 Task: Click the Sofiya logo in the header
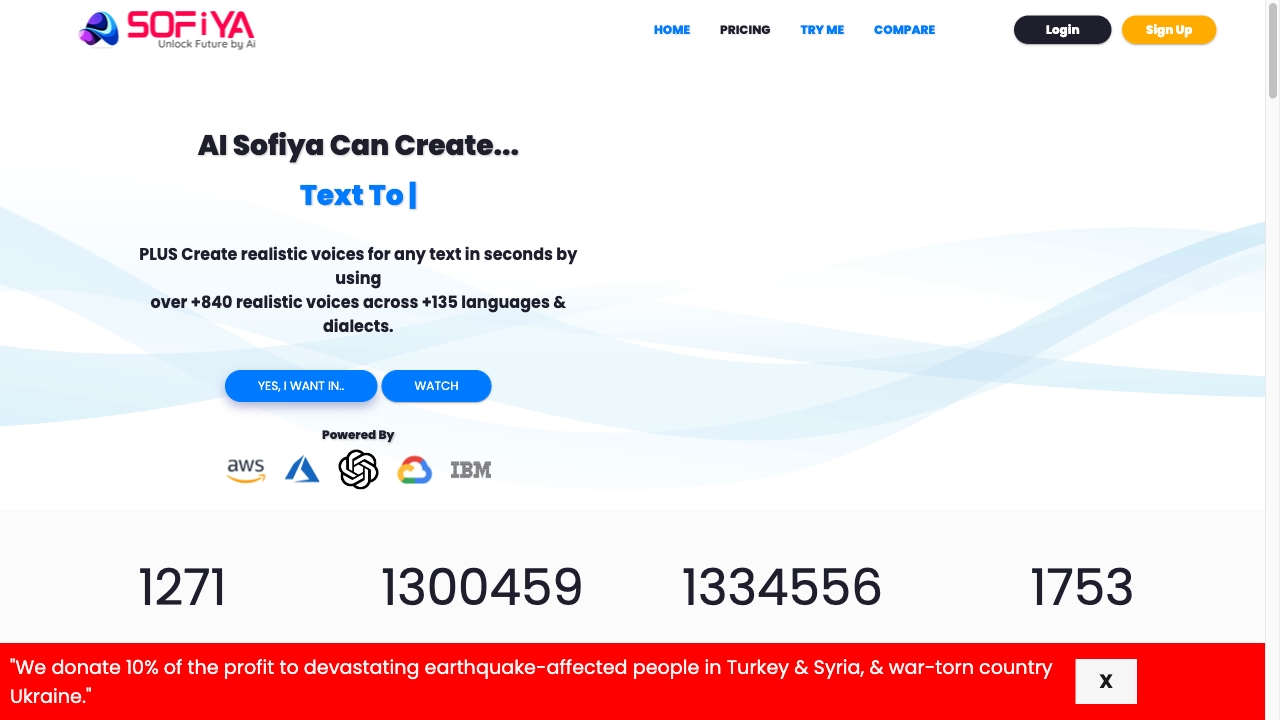click(x=166, y=29)
